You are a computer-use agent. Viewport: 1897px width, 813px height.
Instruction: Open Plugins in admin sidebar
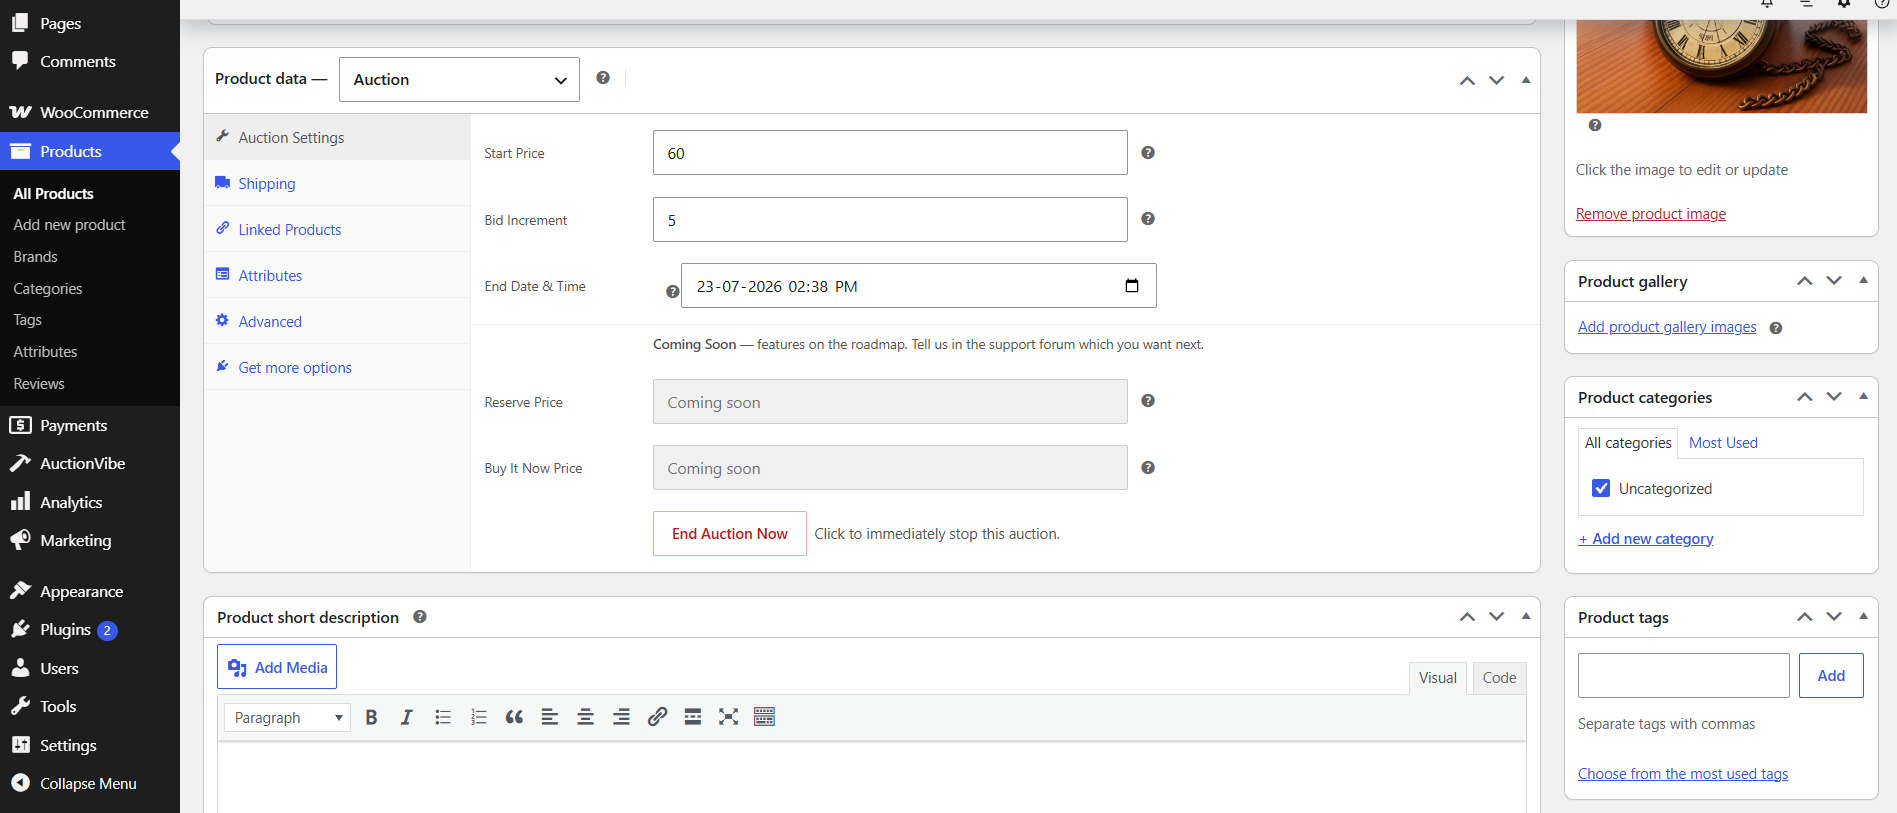point(90,629)
